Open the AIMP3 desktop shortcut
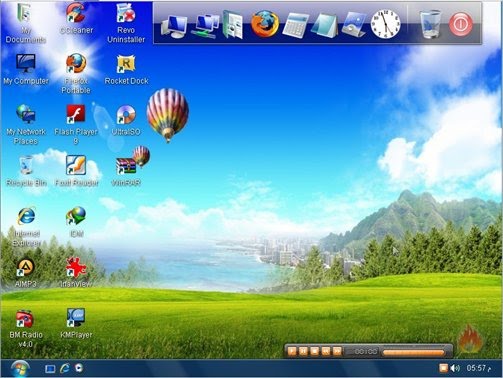The width and height of the screenshot is (503, 378). click(x=26, y=273)
